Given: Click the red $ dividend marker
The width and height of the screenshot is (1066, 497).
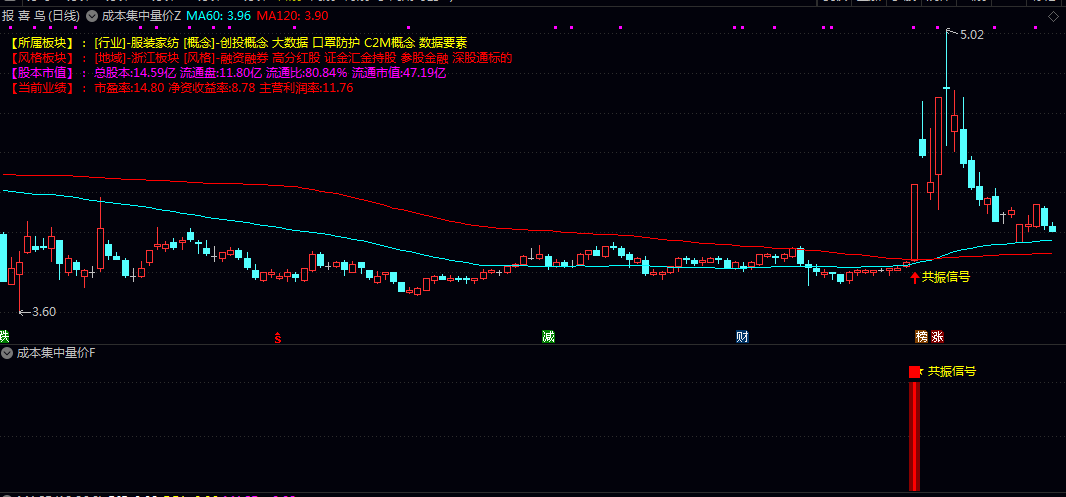Looking at the screenshot, I should click(x=277, y=337).
